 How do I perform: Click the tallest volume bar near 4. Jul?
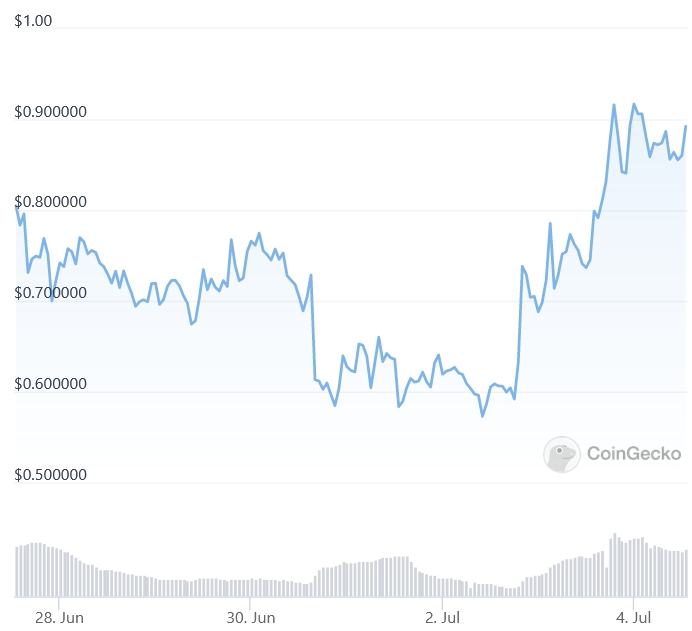(615, 565)
